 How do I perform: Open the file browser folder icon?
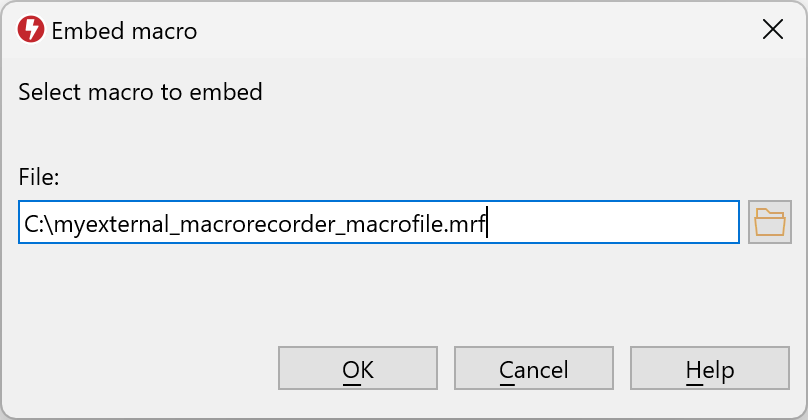pos(769,222)
